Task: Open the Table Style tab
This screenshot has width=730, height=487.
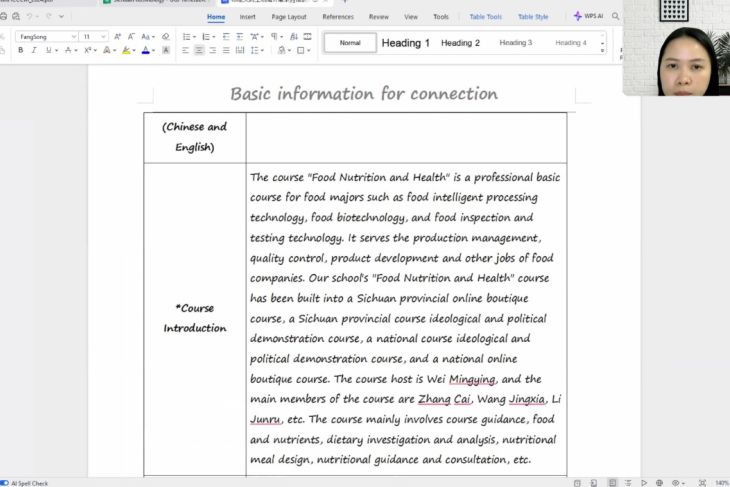Action: (533, 17)
